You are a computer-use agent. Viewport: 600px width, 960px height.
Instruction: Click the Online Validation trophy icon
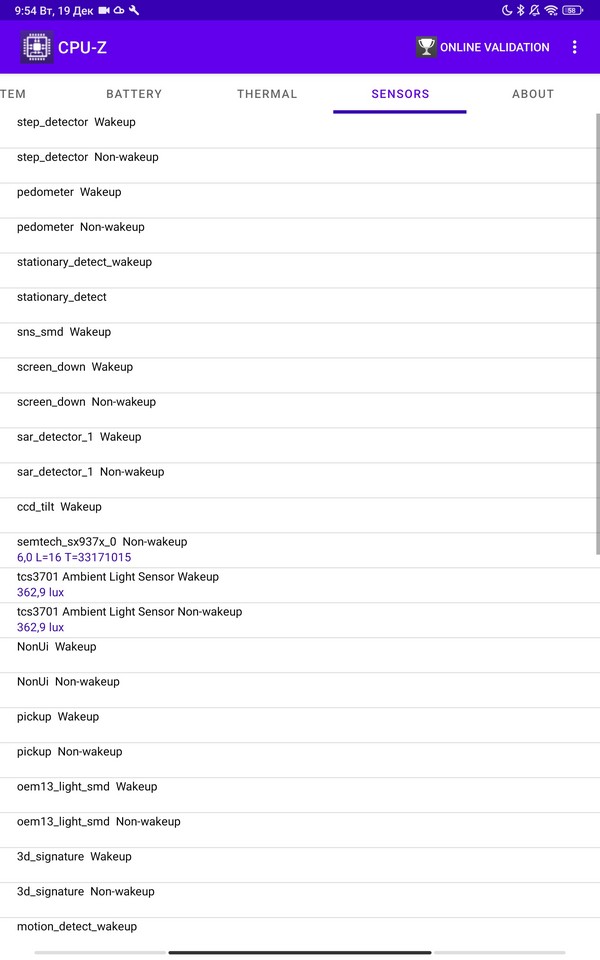coord(426,47)
